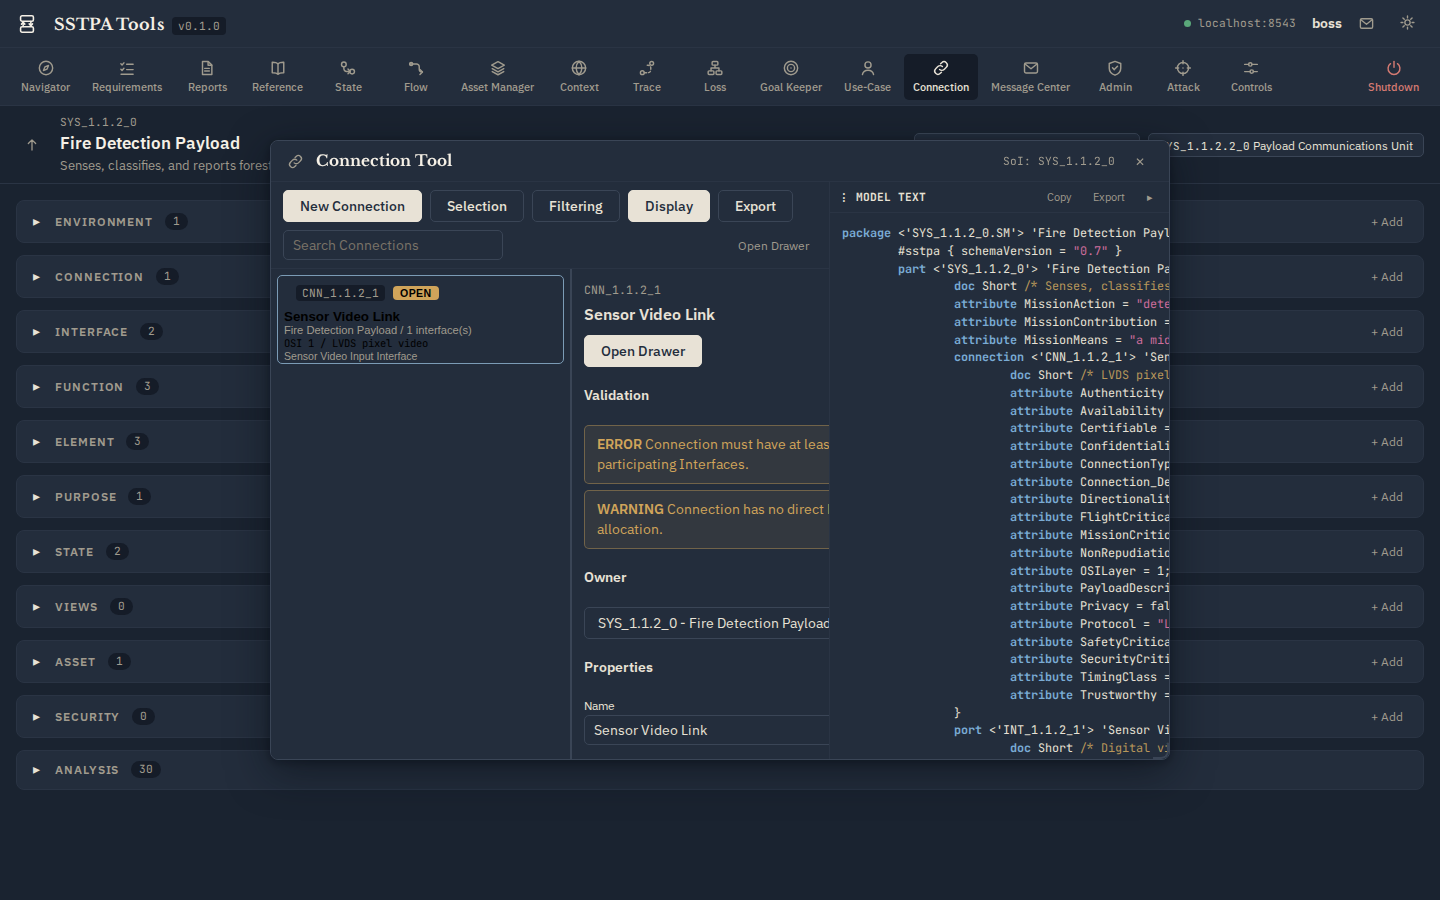The height and width of the screenshot is (900, 1440).
Task: Click the Shutdown power icon
Action: click(1393, 68)
